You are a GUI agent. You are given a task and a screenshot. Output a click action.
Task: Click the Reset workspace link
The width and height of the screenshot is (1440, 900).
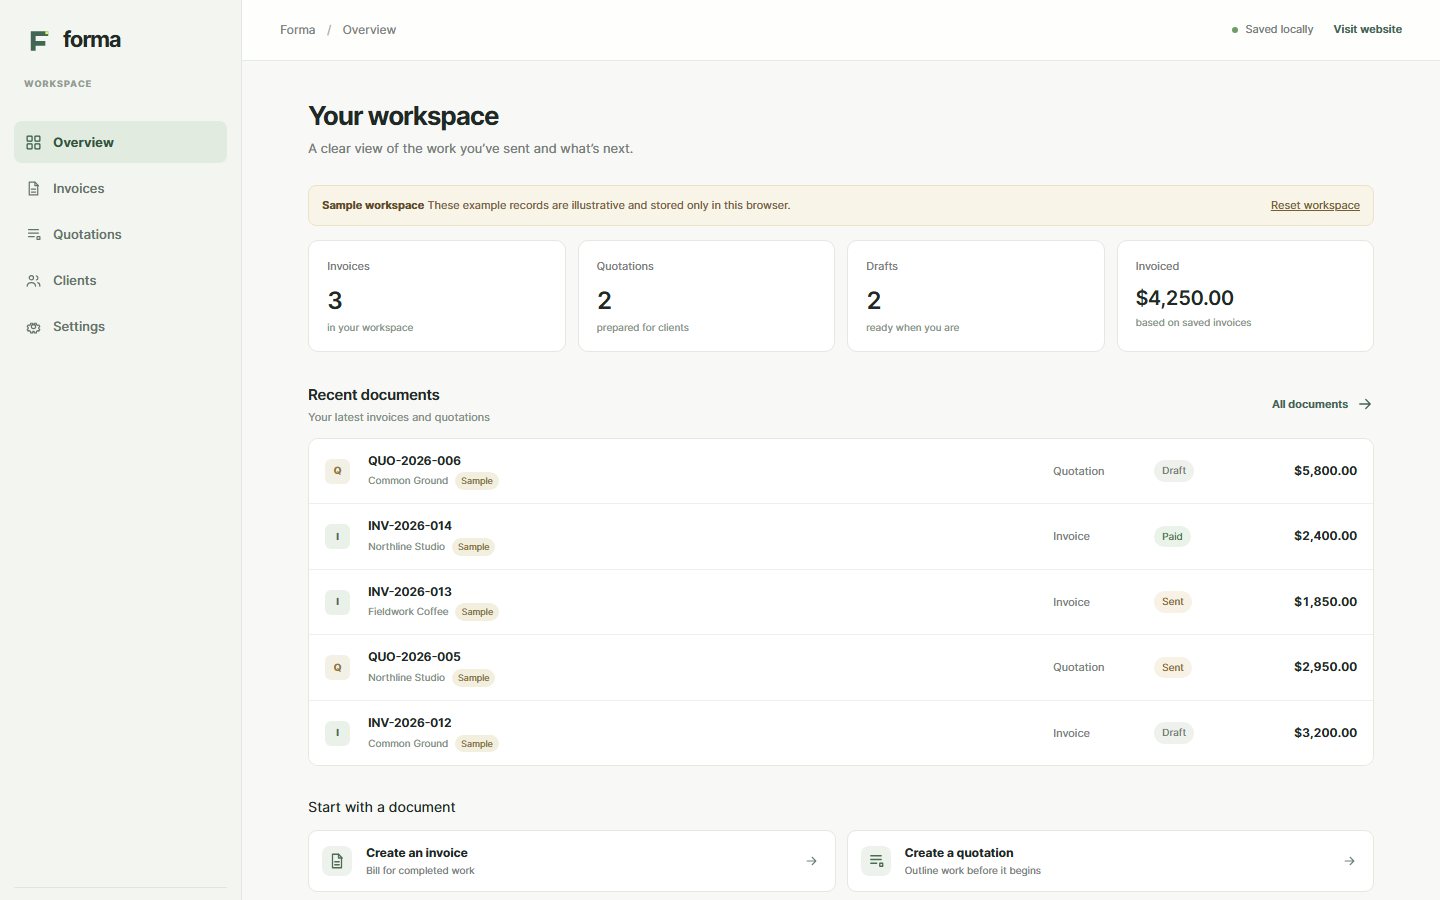1315,205
